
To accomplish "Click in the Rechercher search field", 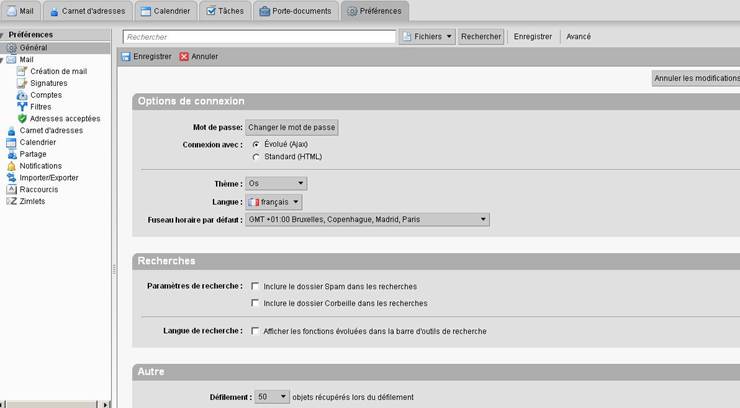I will click(x=259, y=37).
